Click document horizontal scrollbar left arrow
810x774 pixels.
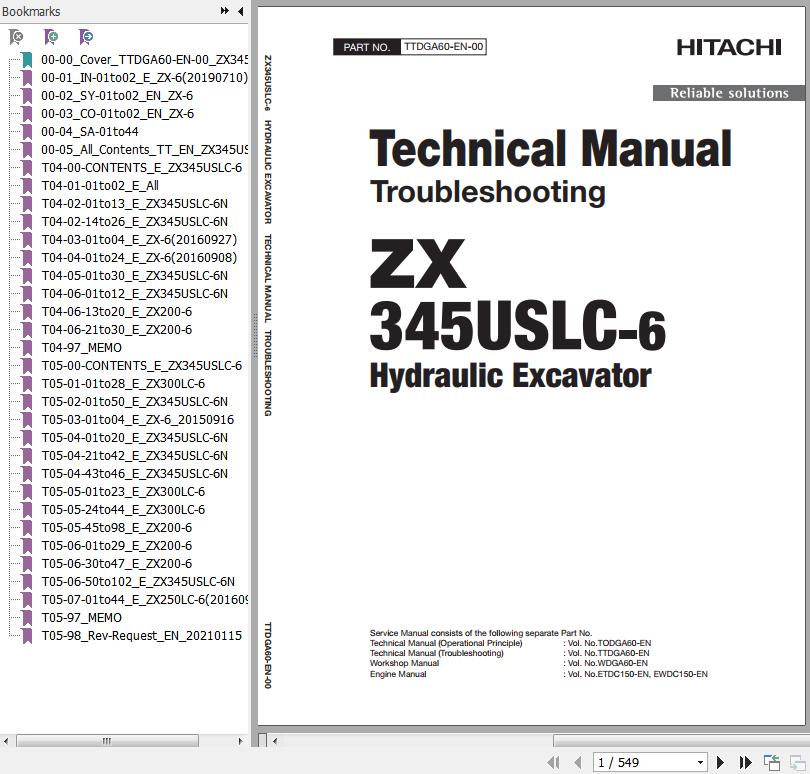tap(275, 741)
